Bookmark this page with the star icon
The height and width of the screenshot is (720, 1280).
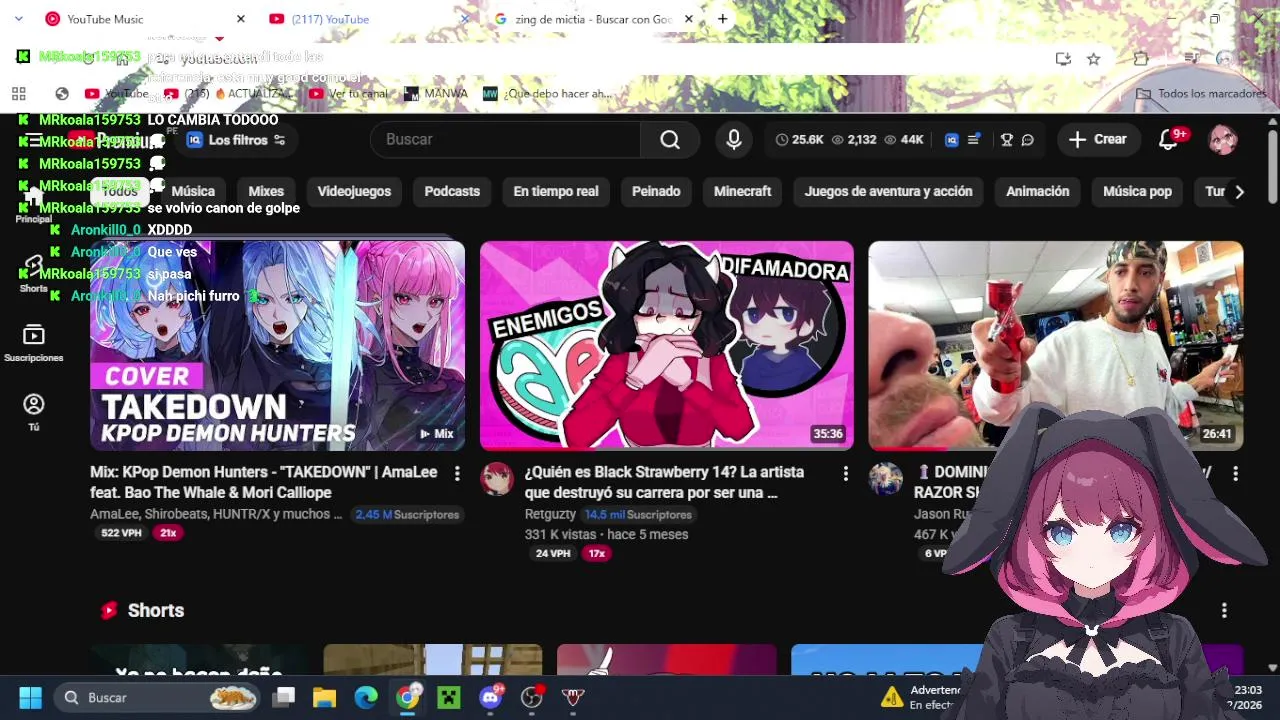[1094, 59]
